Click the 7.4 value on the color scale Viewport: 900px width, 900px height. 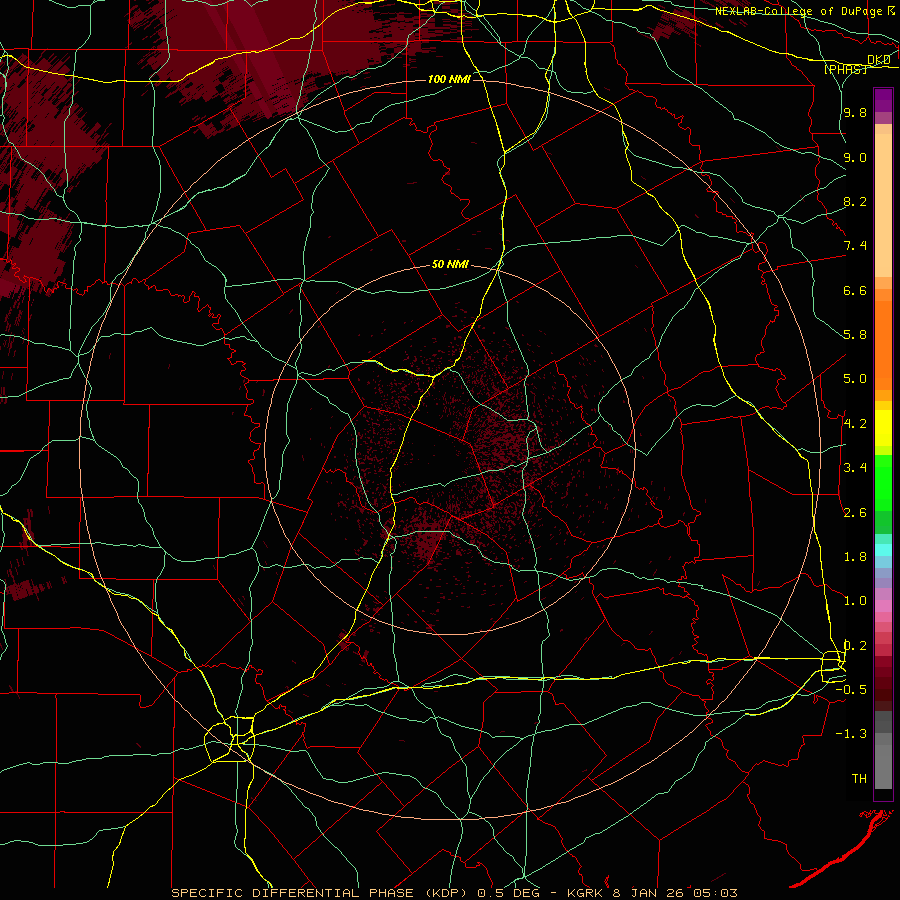(855, 246)
